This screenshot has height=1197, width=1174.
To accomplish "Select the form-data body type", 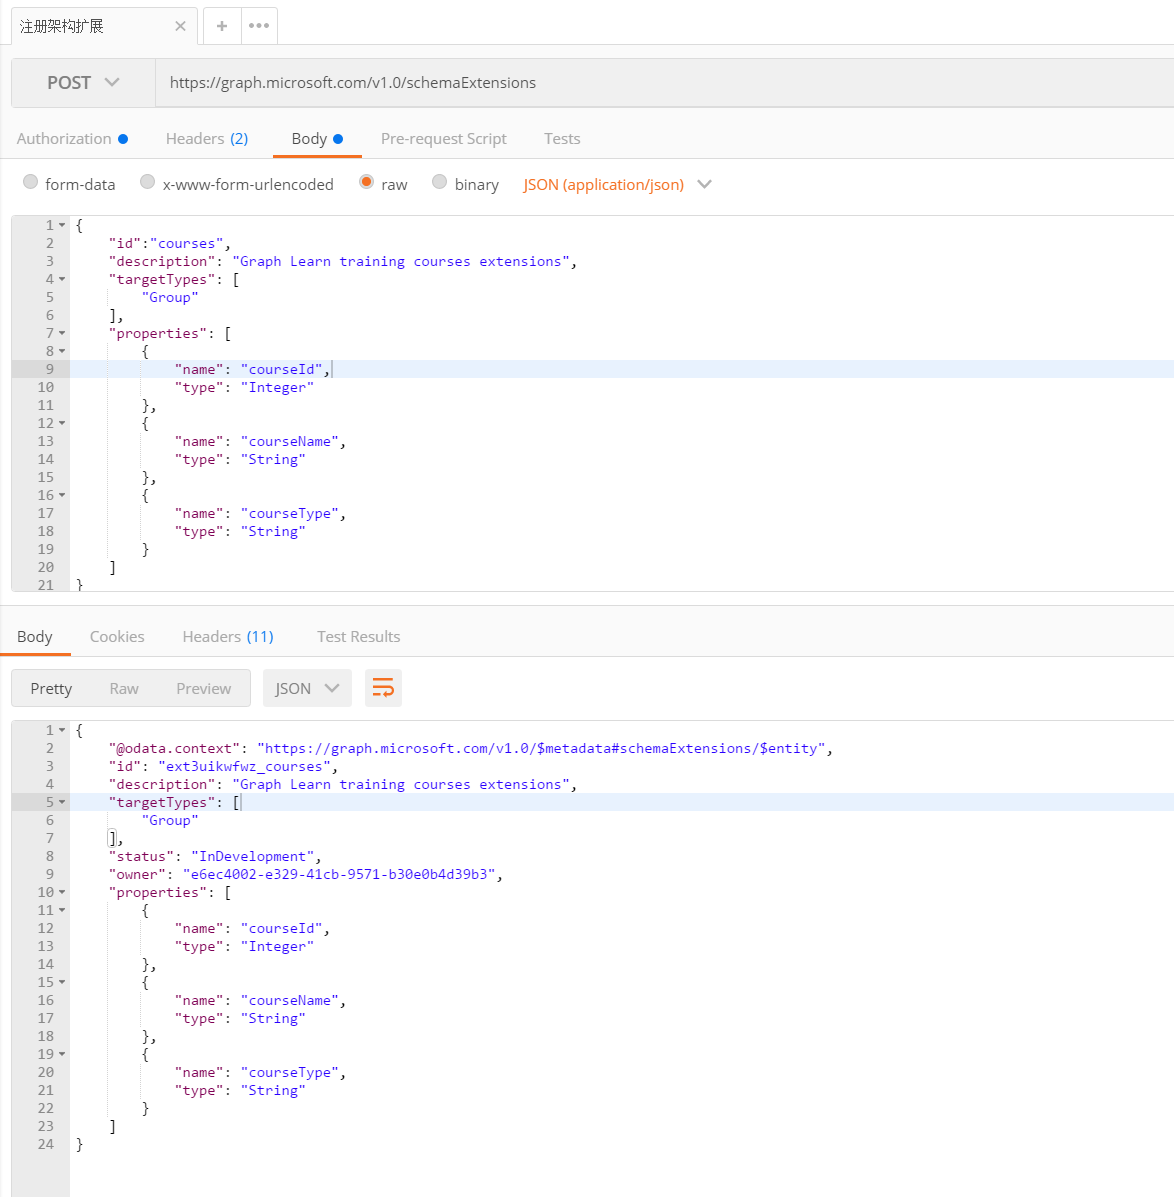I will pos(31,183).
